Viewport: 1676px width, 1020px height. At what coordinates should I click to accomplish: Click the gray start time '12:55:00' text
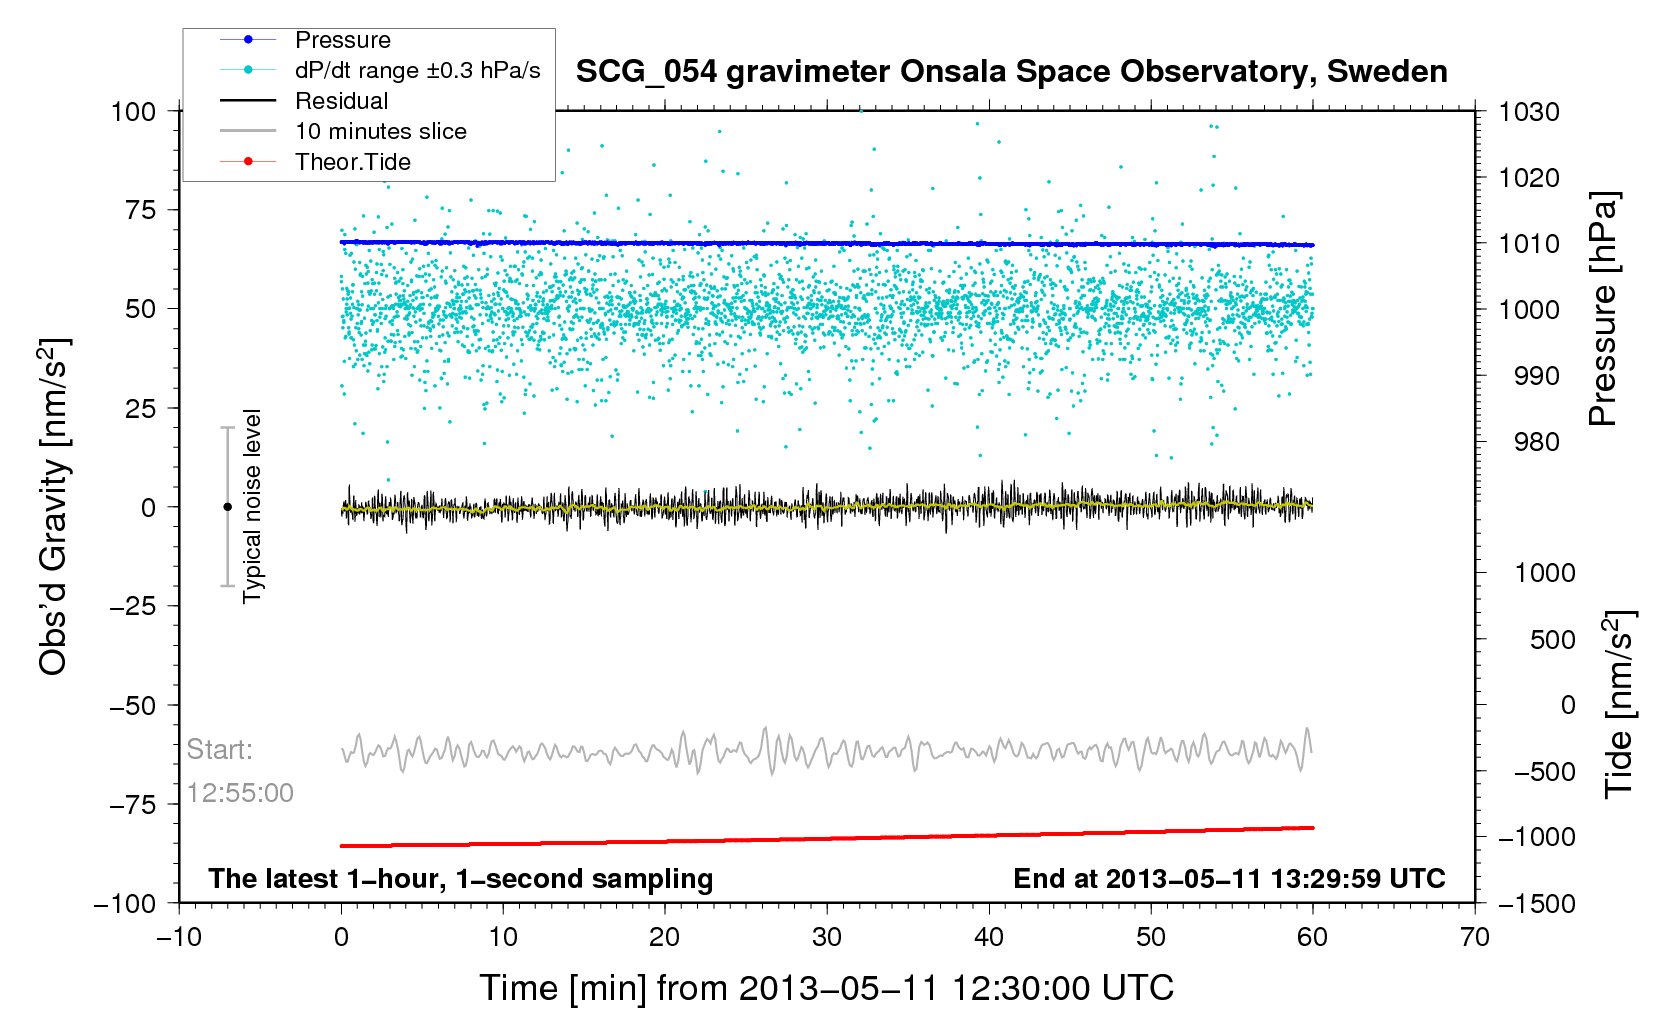(x=240, y=793)
